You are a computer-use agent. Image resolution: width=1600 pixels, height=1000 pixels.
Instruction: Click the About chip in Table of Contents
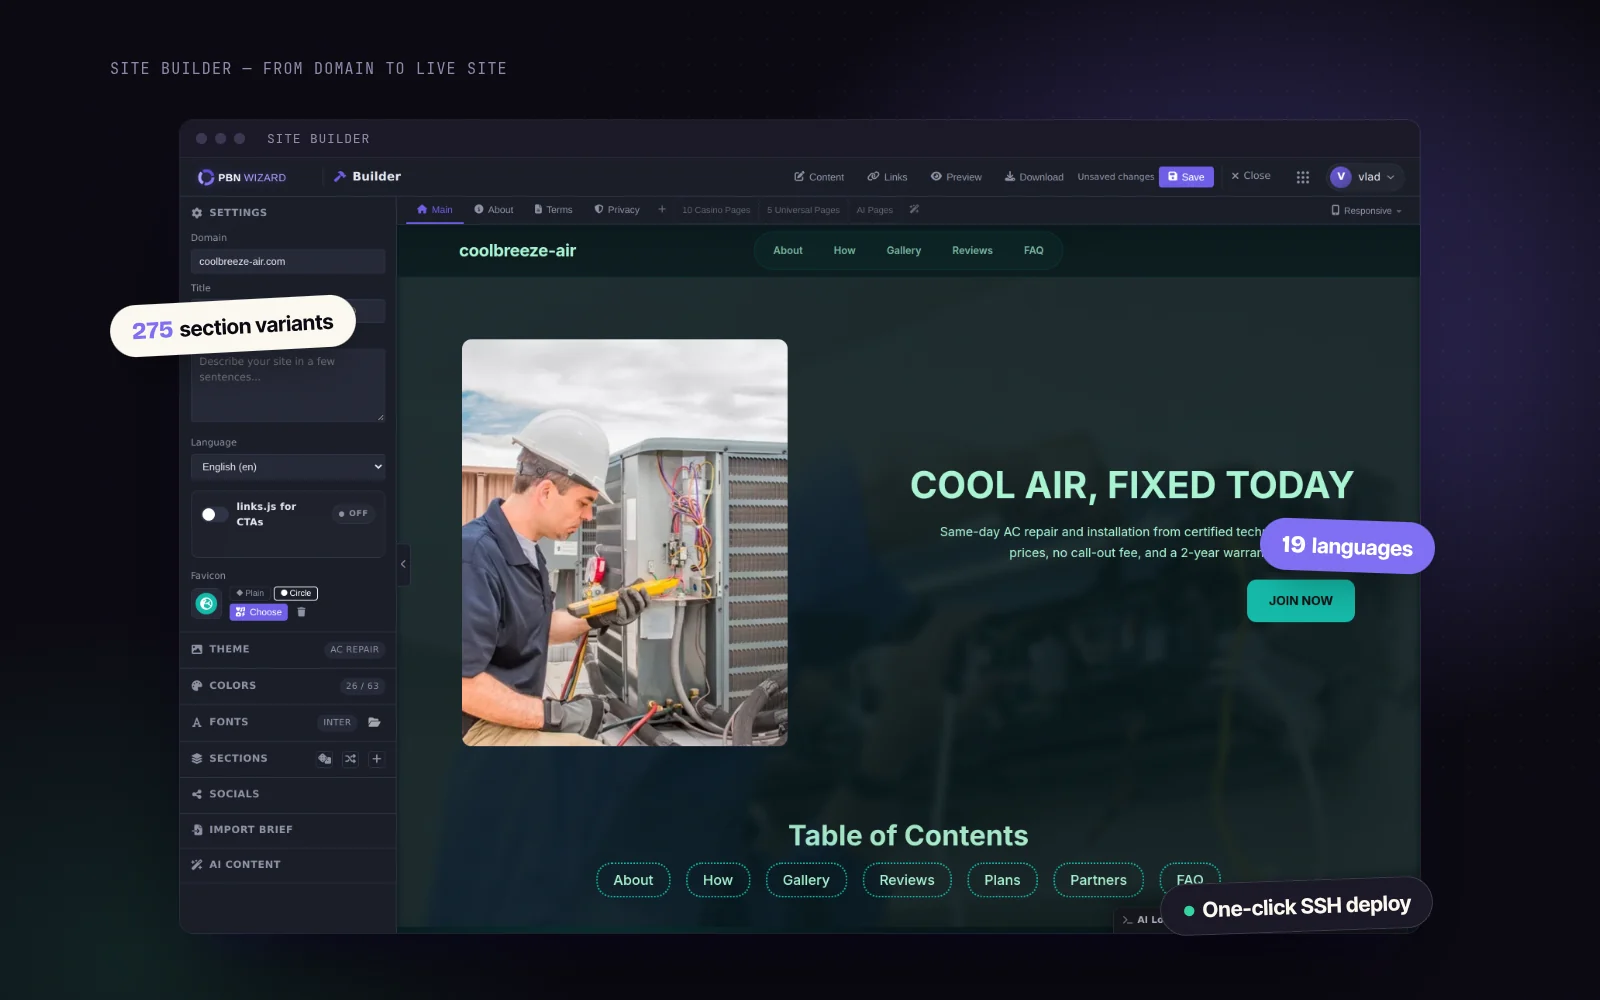pos(633,880)
